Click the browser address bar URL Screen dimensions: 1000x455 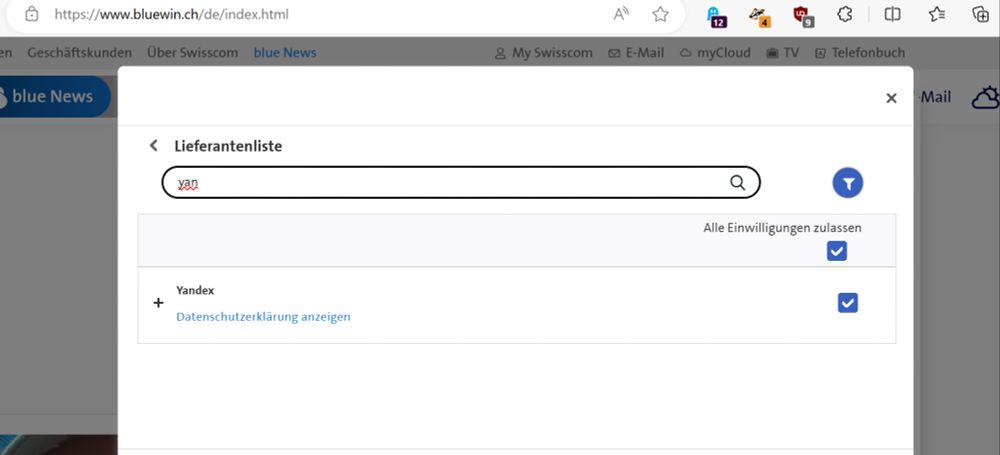pyautogui.click(x=172, y=14)
